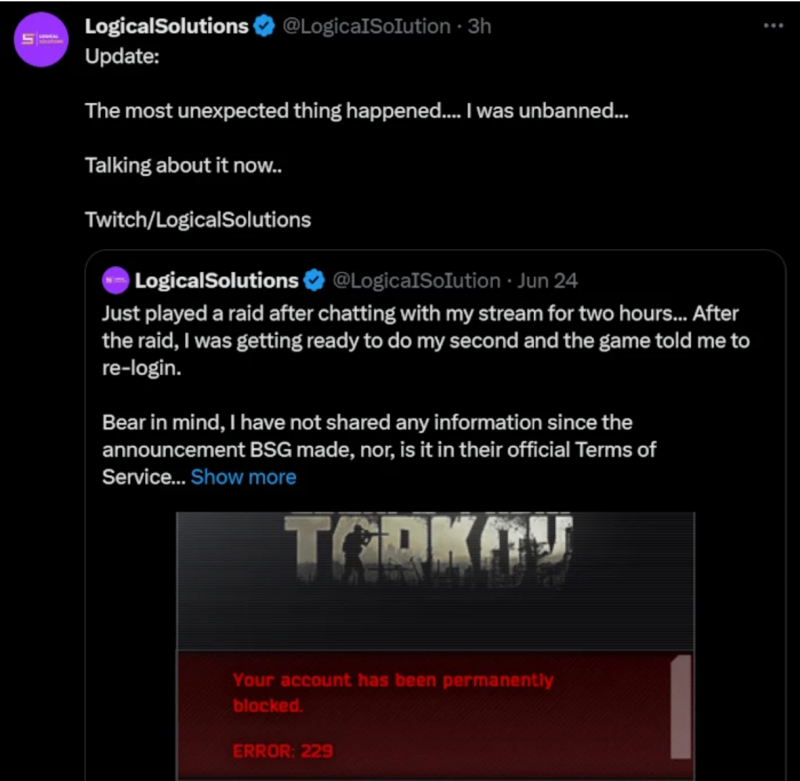Click the @LogicaISoIution handle next to 3h

point(366,27)
